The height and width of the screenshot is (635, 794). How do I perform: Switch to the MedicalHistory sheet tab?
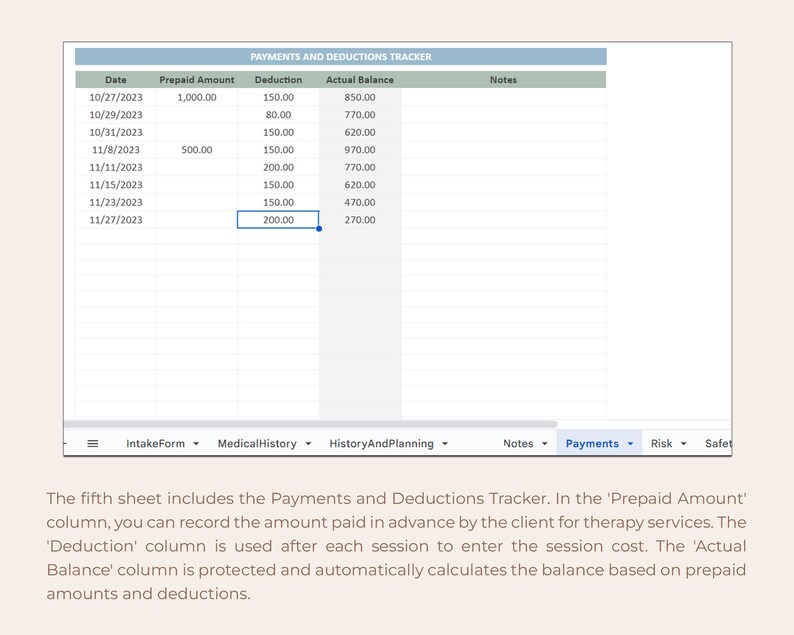click(x=257, y=444)
